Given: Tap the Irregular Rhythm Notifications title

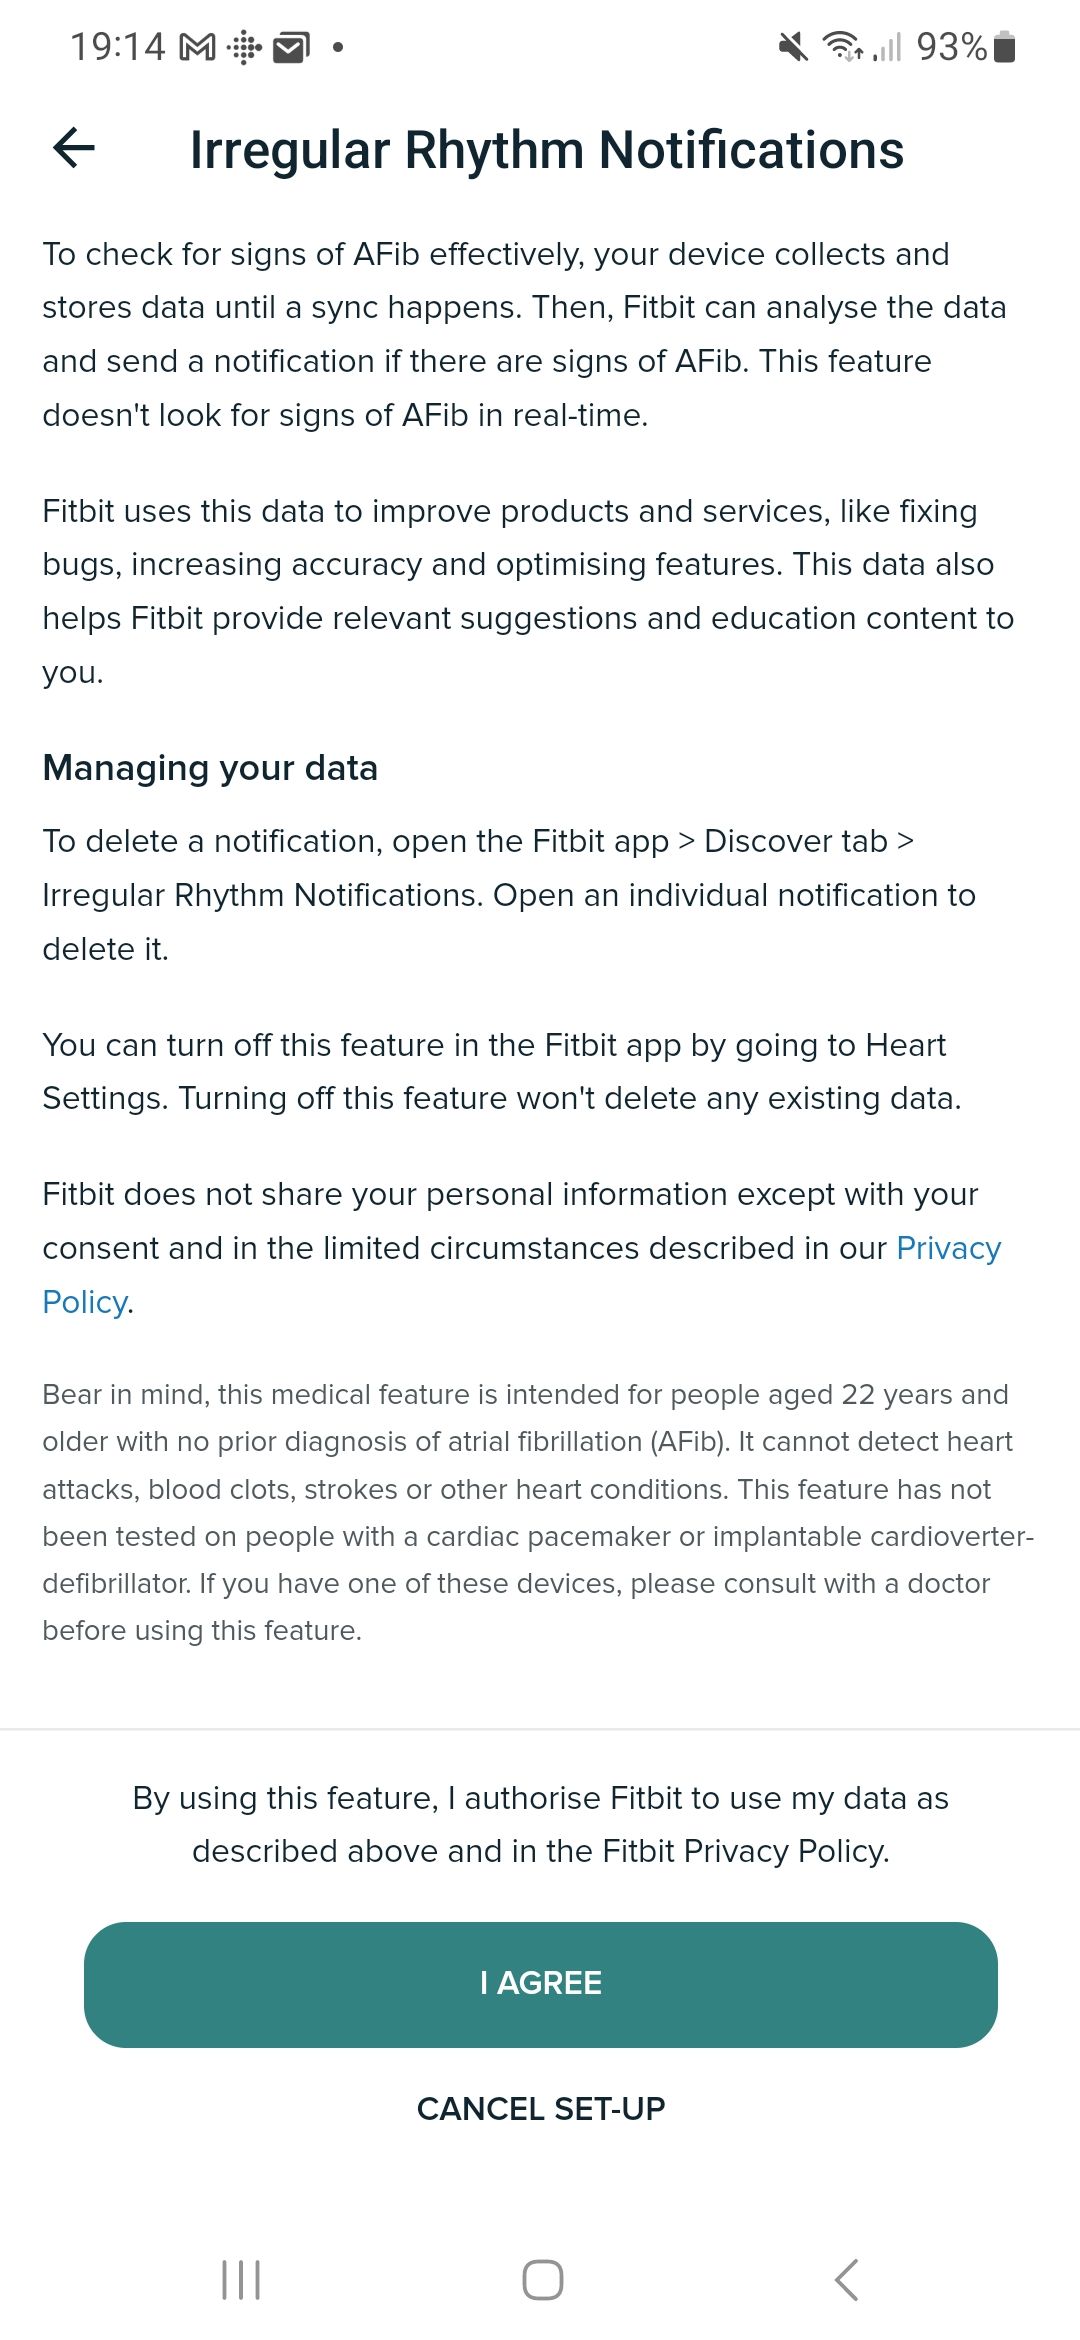Looking at the screenshot, I should (x=547, y=150).
